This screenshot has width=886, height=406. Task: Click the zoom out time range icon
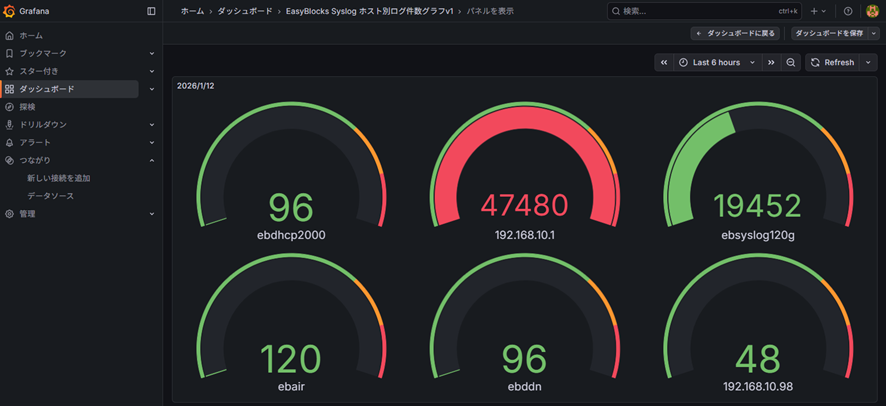point(791,62)
